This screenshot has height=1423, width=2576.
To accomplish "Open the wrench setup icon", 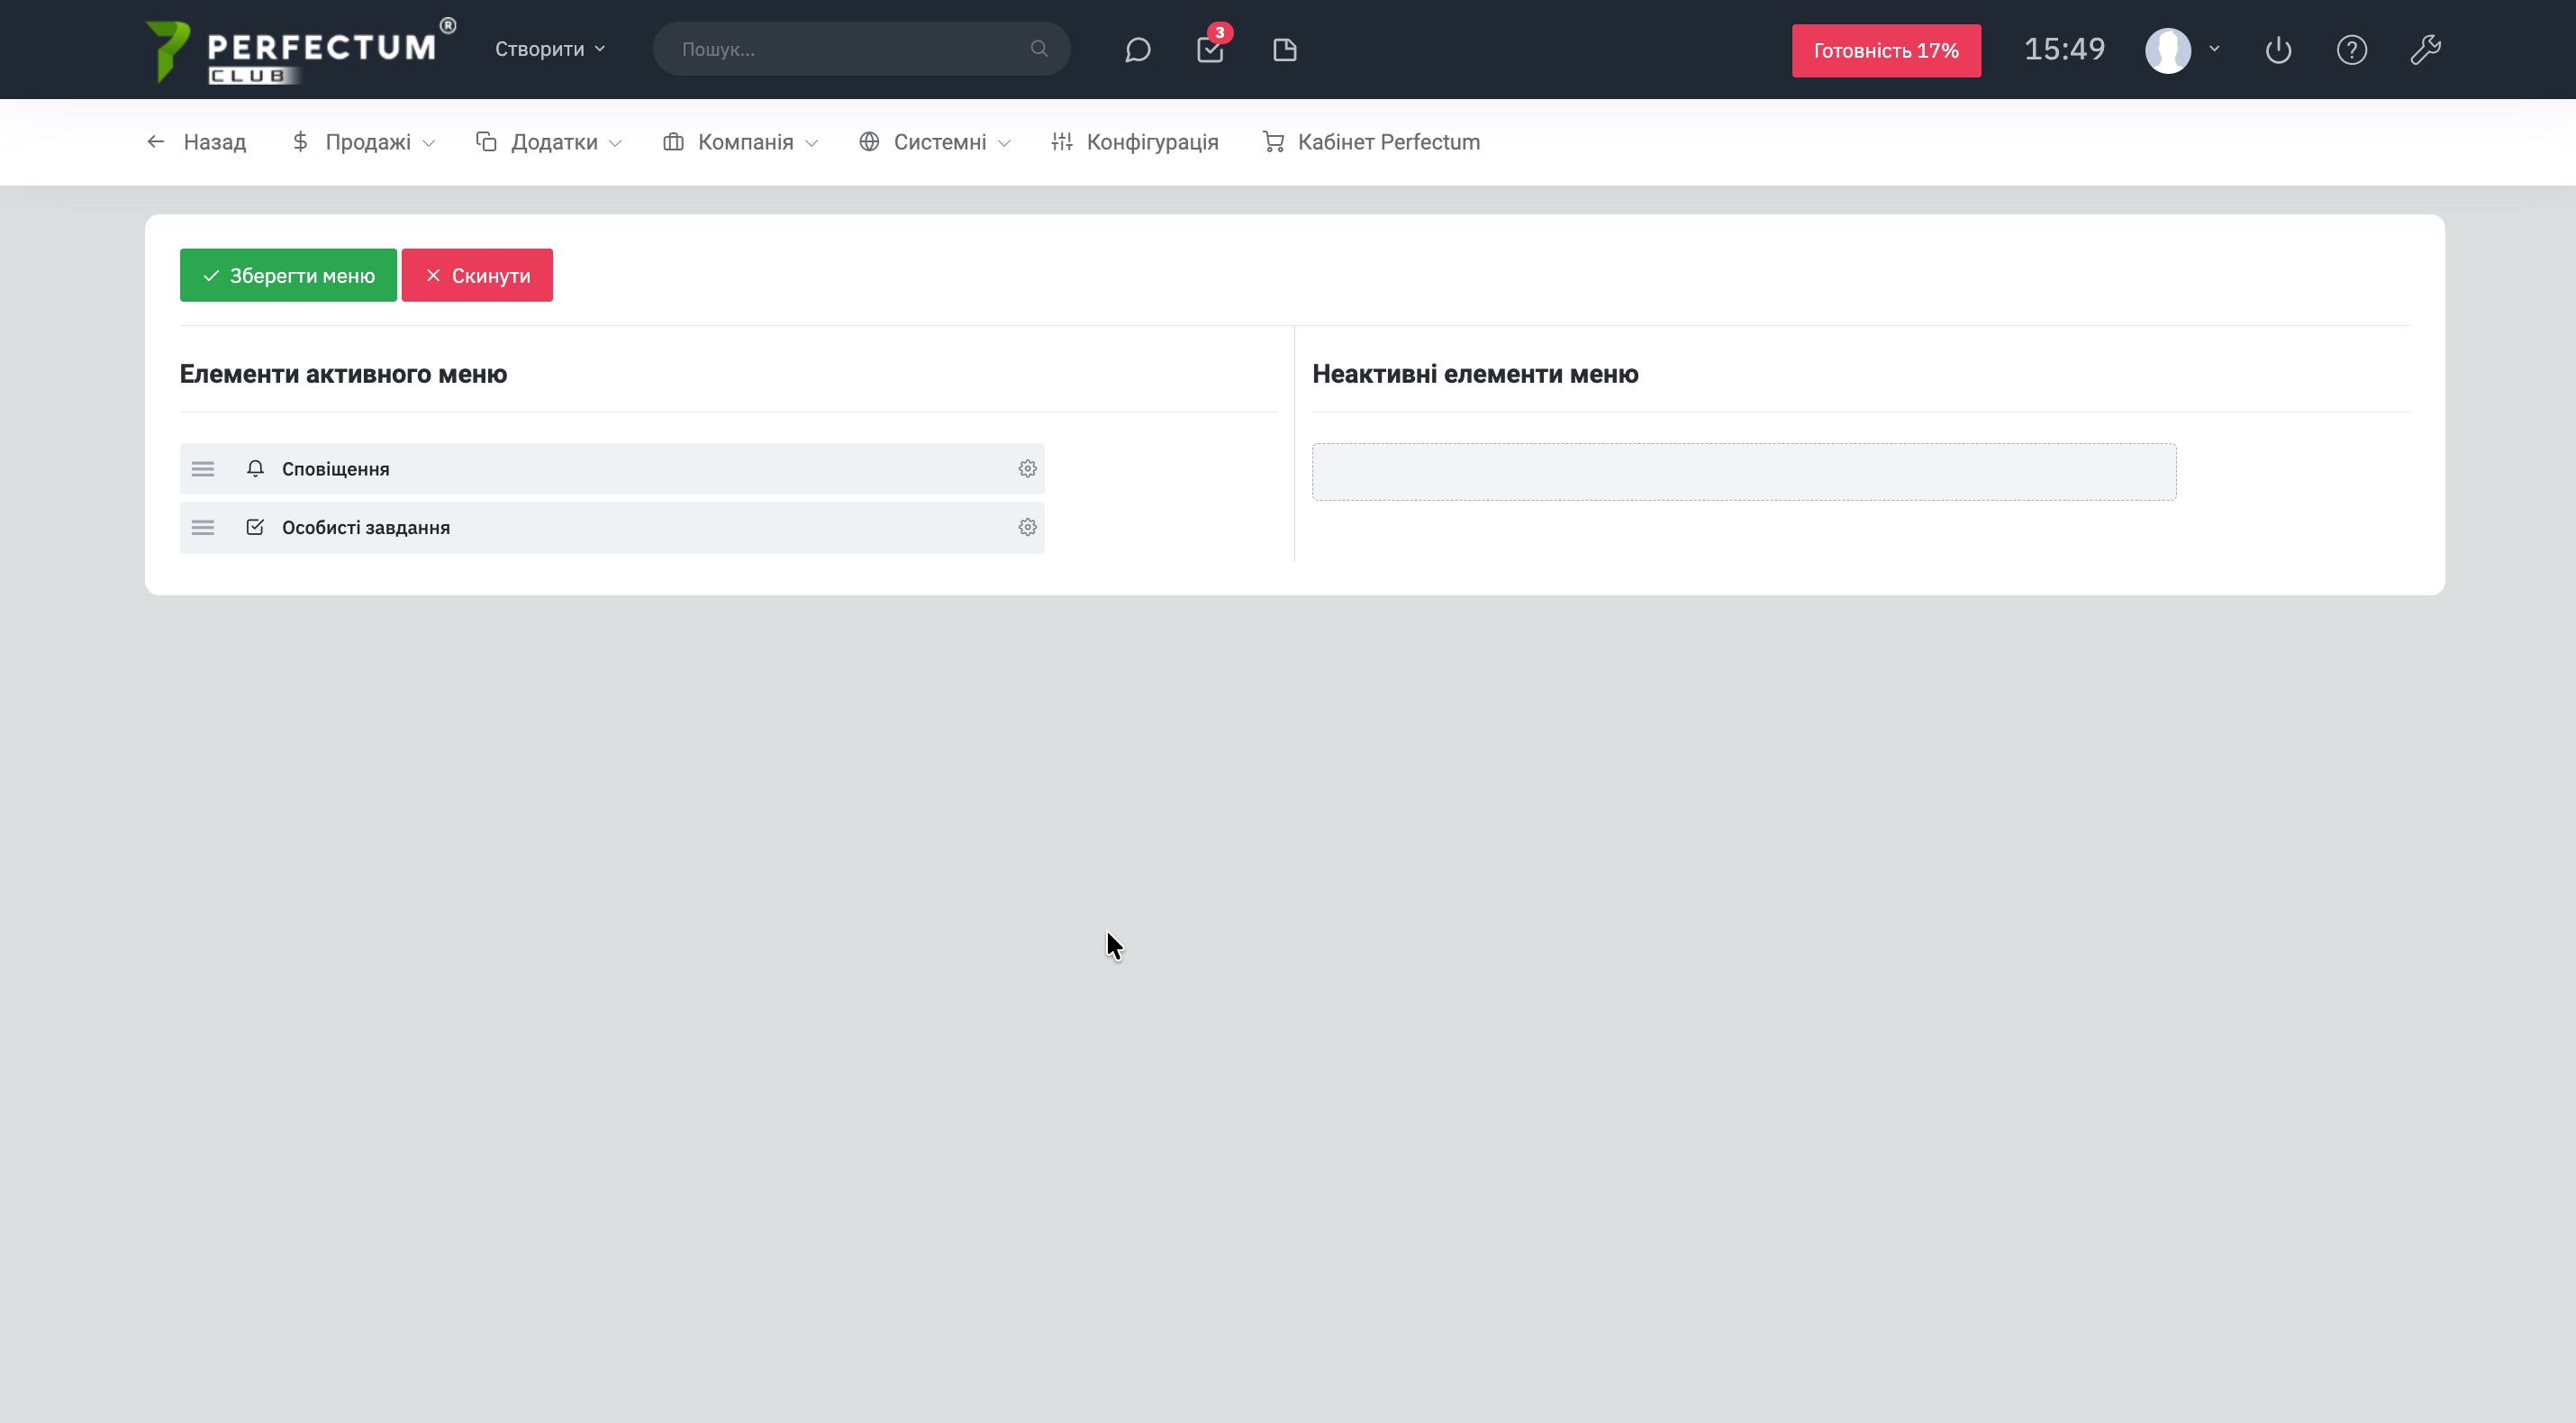I will pyautogui.click(x=2425, y=50).
